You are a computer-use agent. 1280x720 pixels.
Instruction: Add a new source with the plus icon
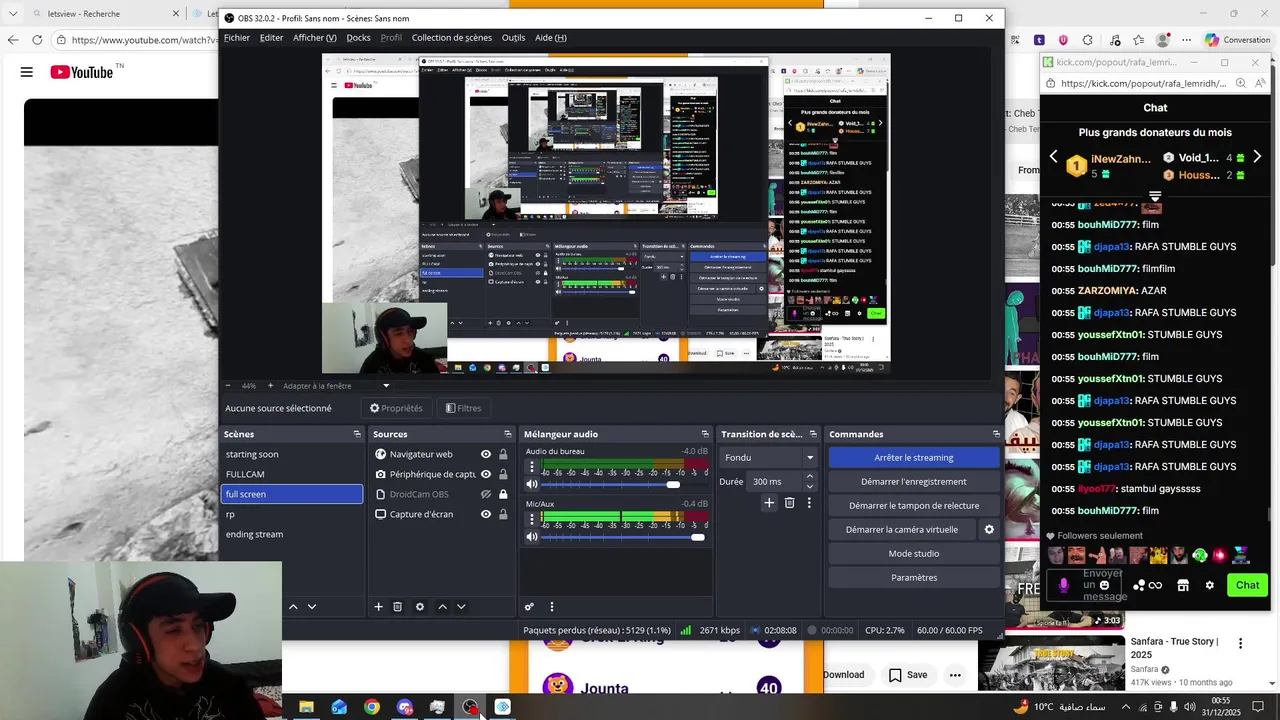click(x=378, y=607)
